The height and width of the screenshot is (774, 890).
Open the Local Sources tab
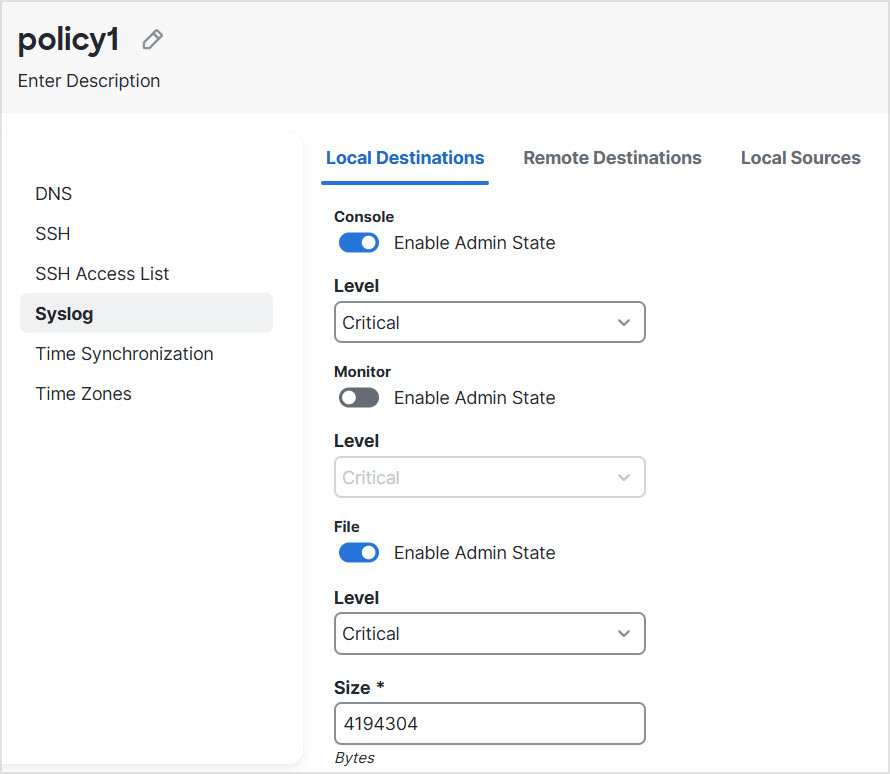pyautogui.click(x=800, y=157)
